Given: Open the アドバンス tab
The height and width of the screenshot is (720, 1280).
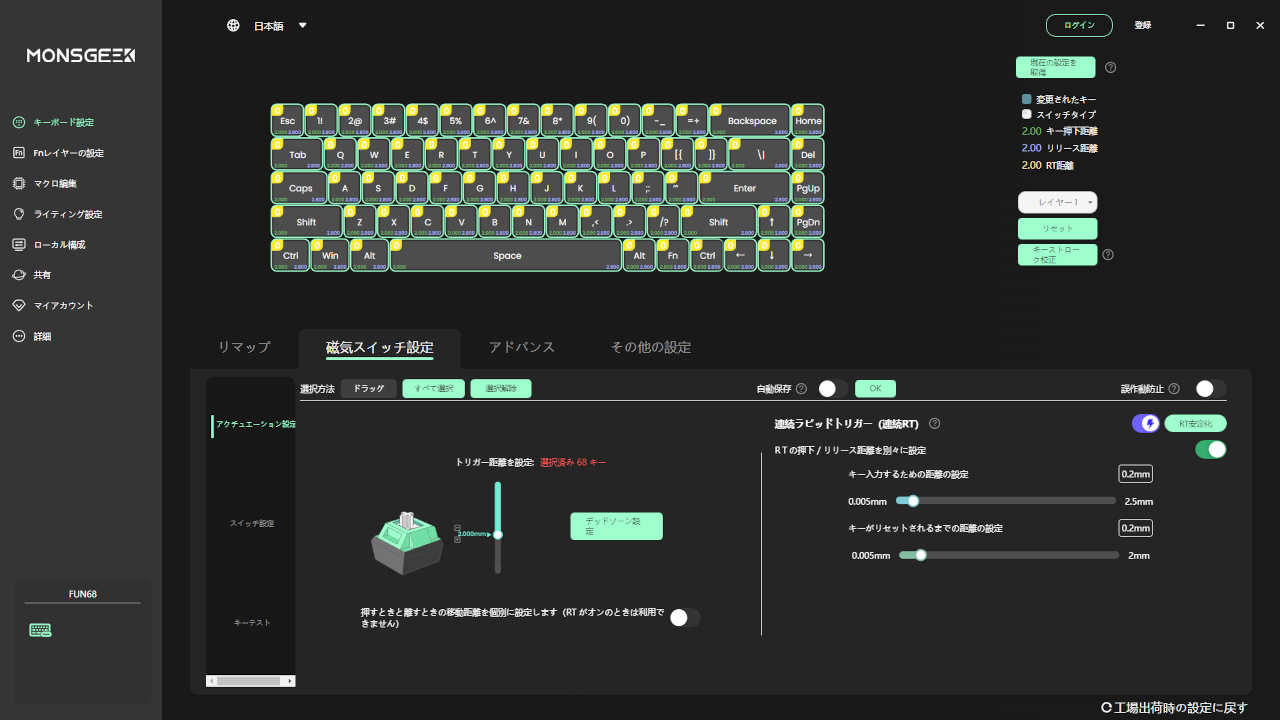Looking at the screenshot, I should pos(521,347).
